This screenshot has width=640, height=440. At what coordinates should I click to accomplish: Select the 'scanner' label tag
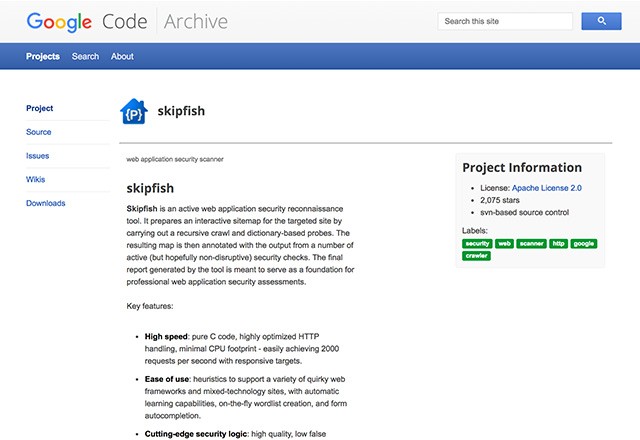532,243
